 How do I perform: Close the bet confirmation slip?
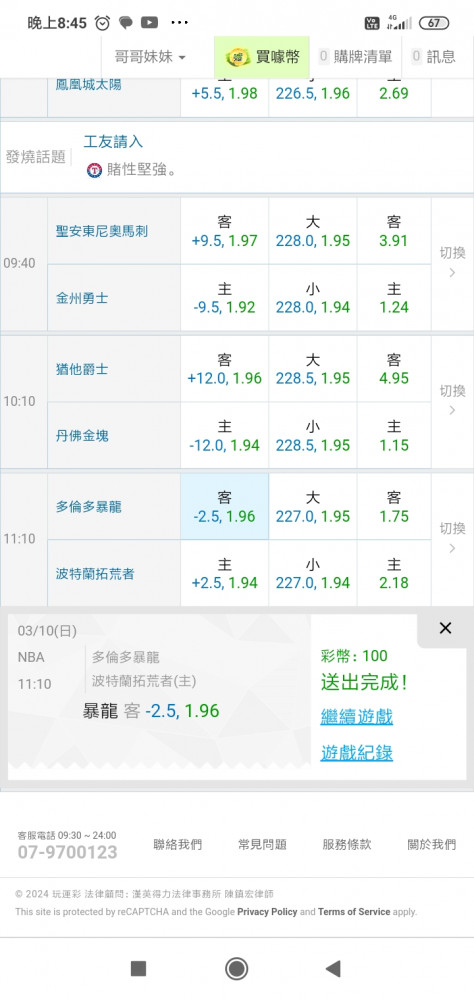445,628
